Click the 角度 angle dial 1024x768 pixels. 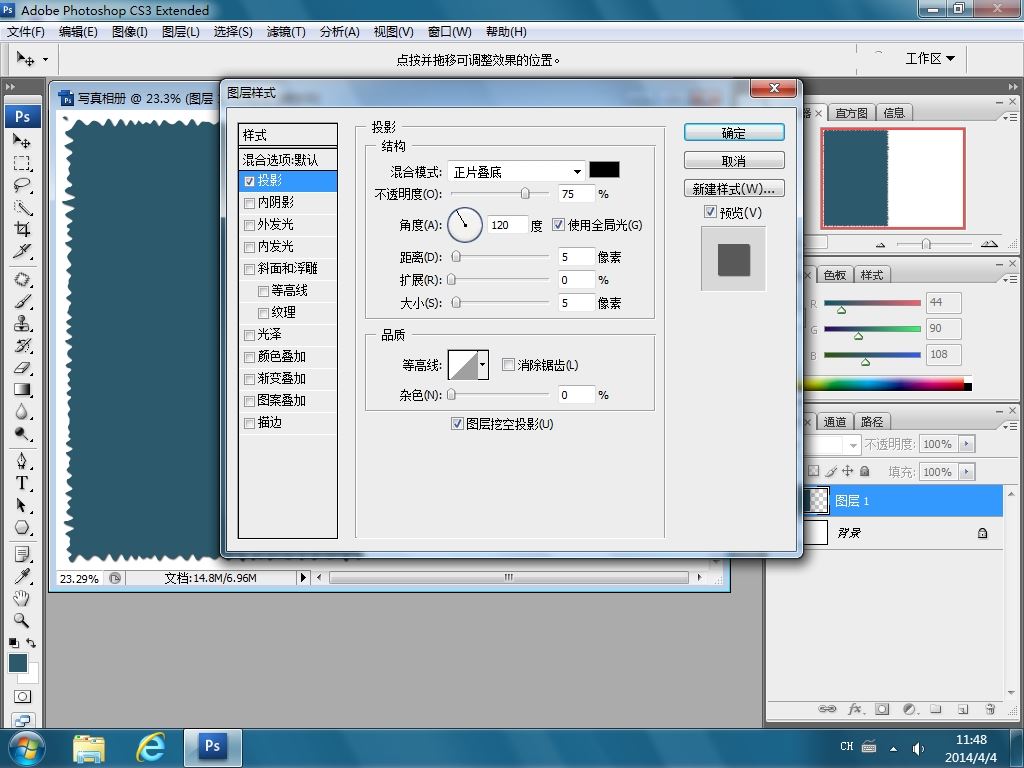click(x=465, y=225)
